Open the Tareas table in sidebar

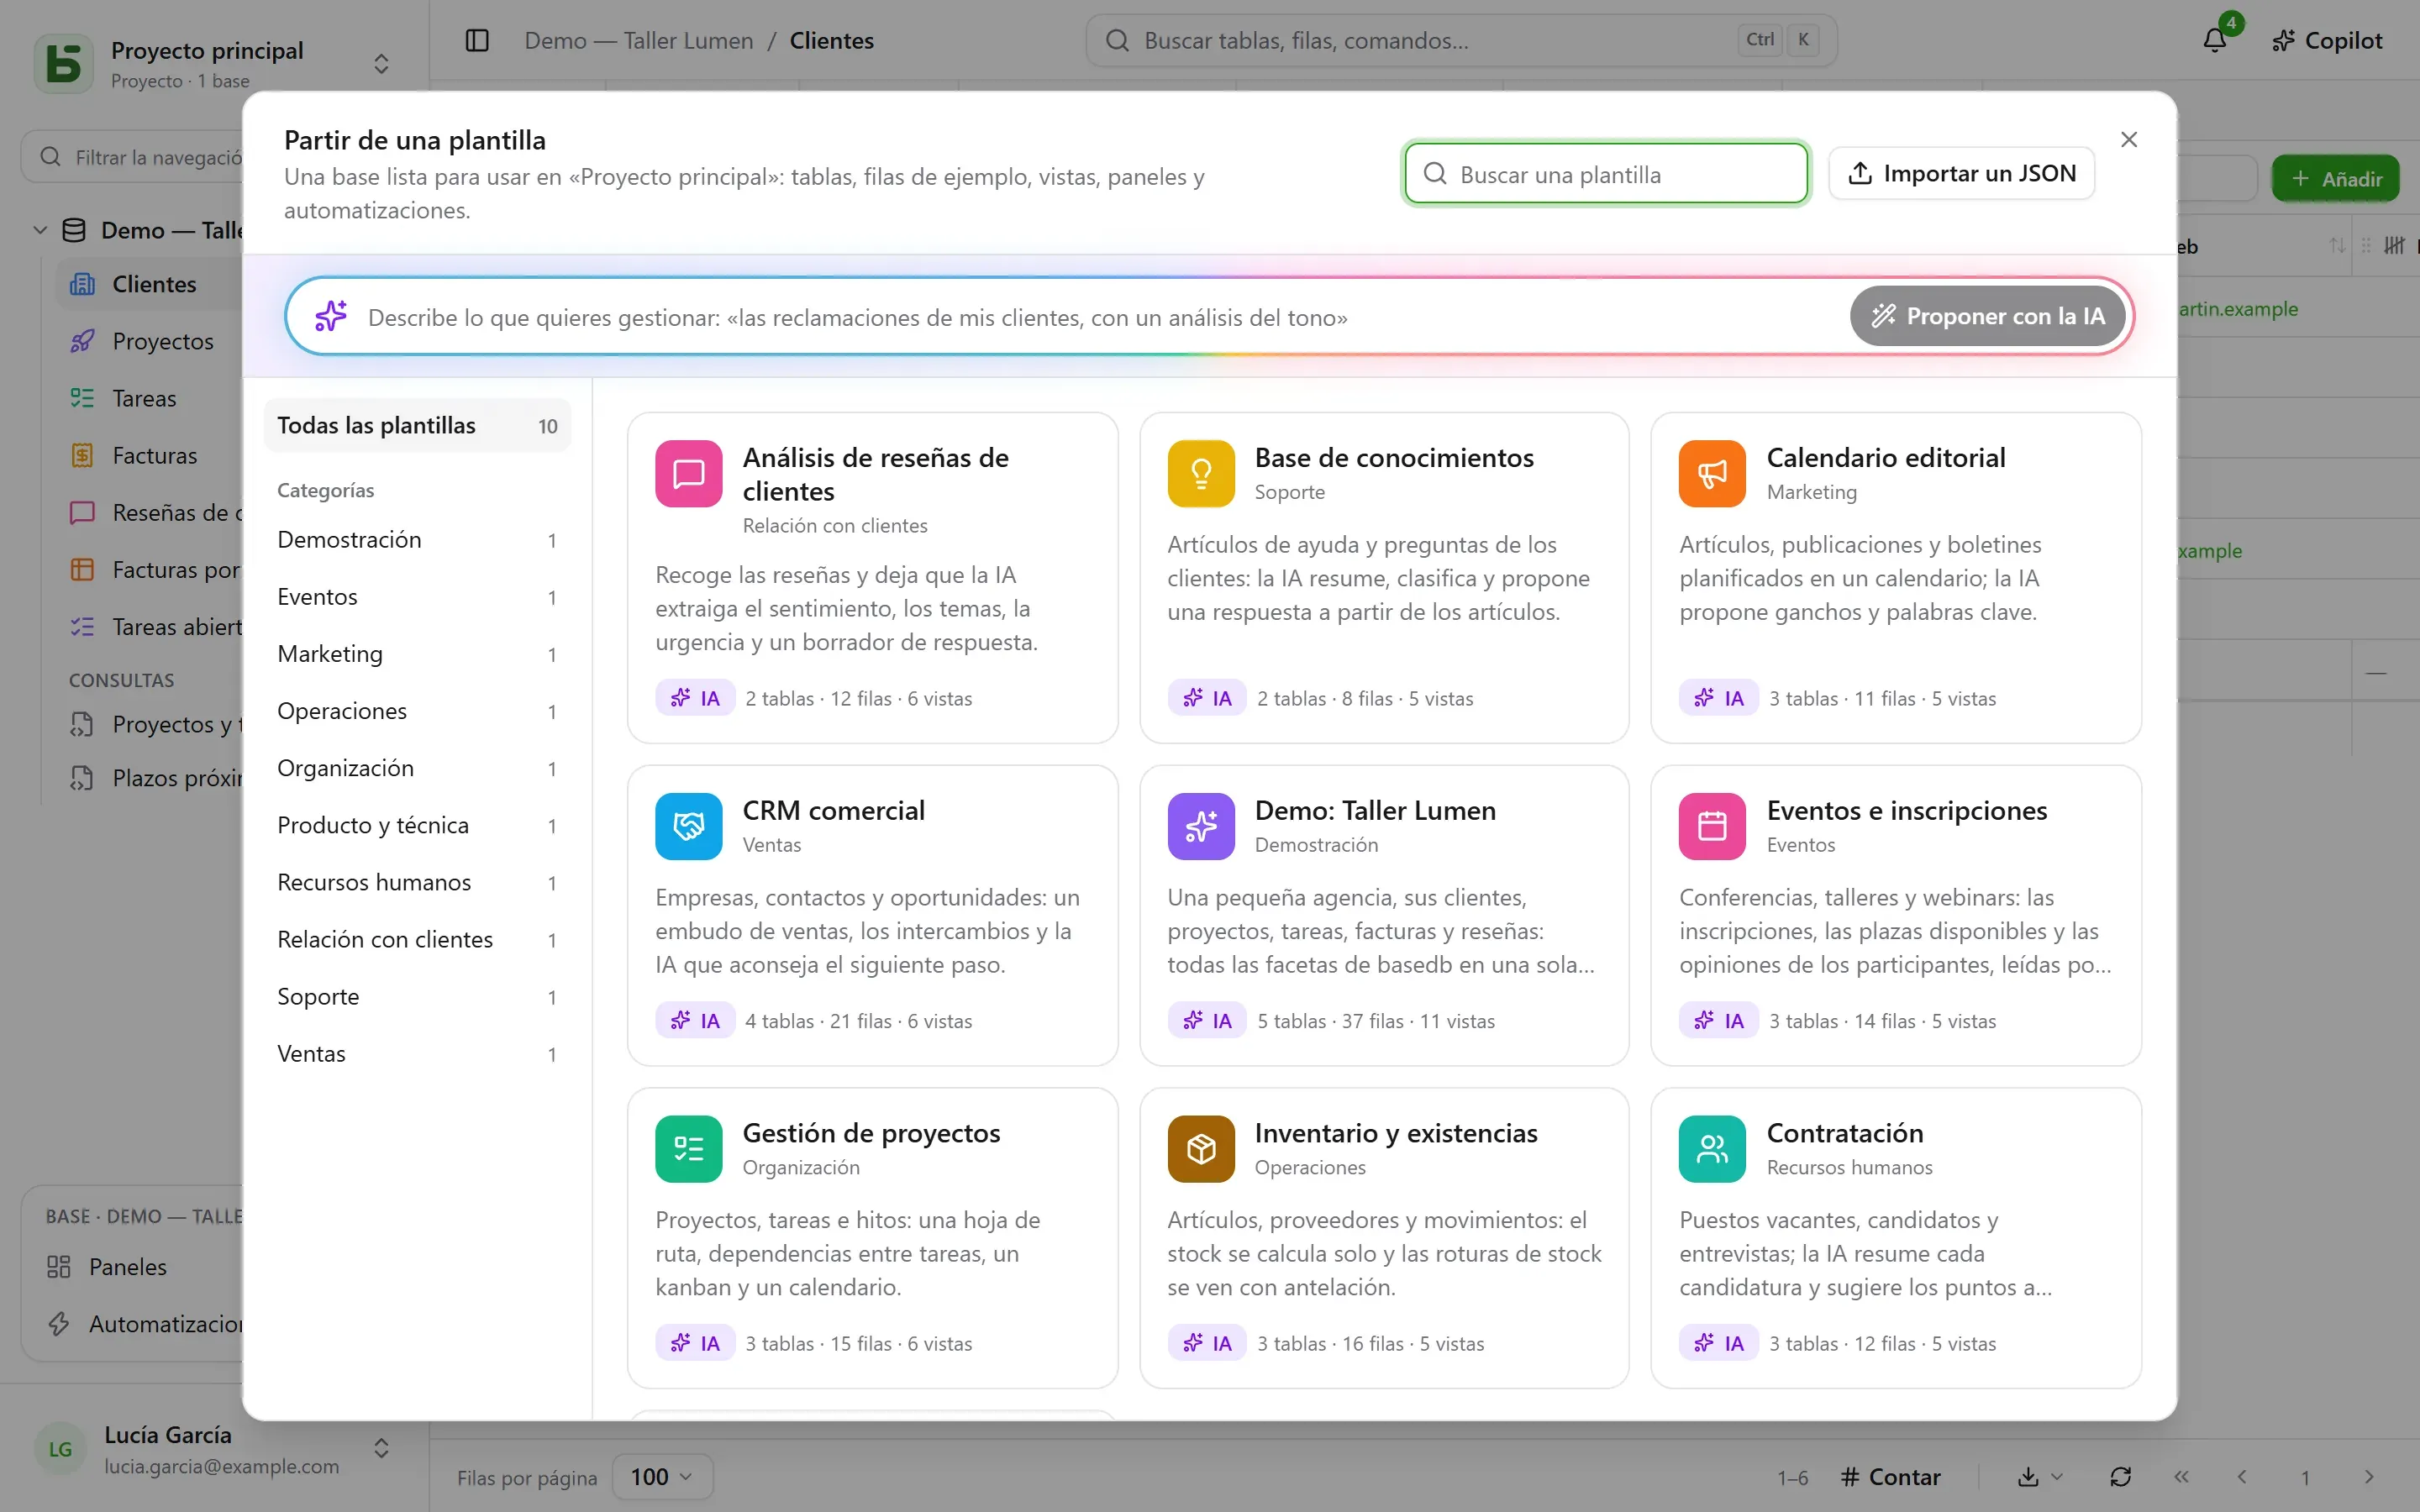point(150,398)
